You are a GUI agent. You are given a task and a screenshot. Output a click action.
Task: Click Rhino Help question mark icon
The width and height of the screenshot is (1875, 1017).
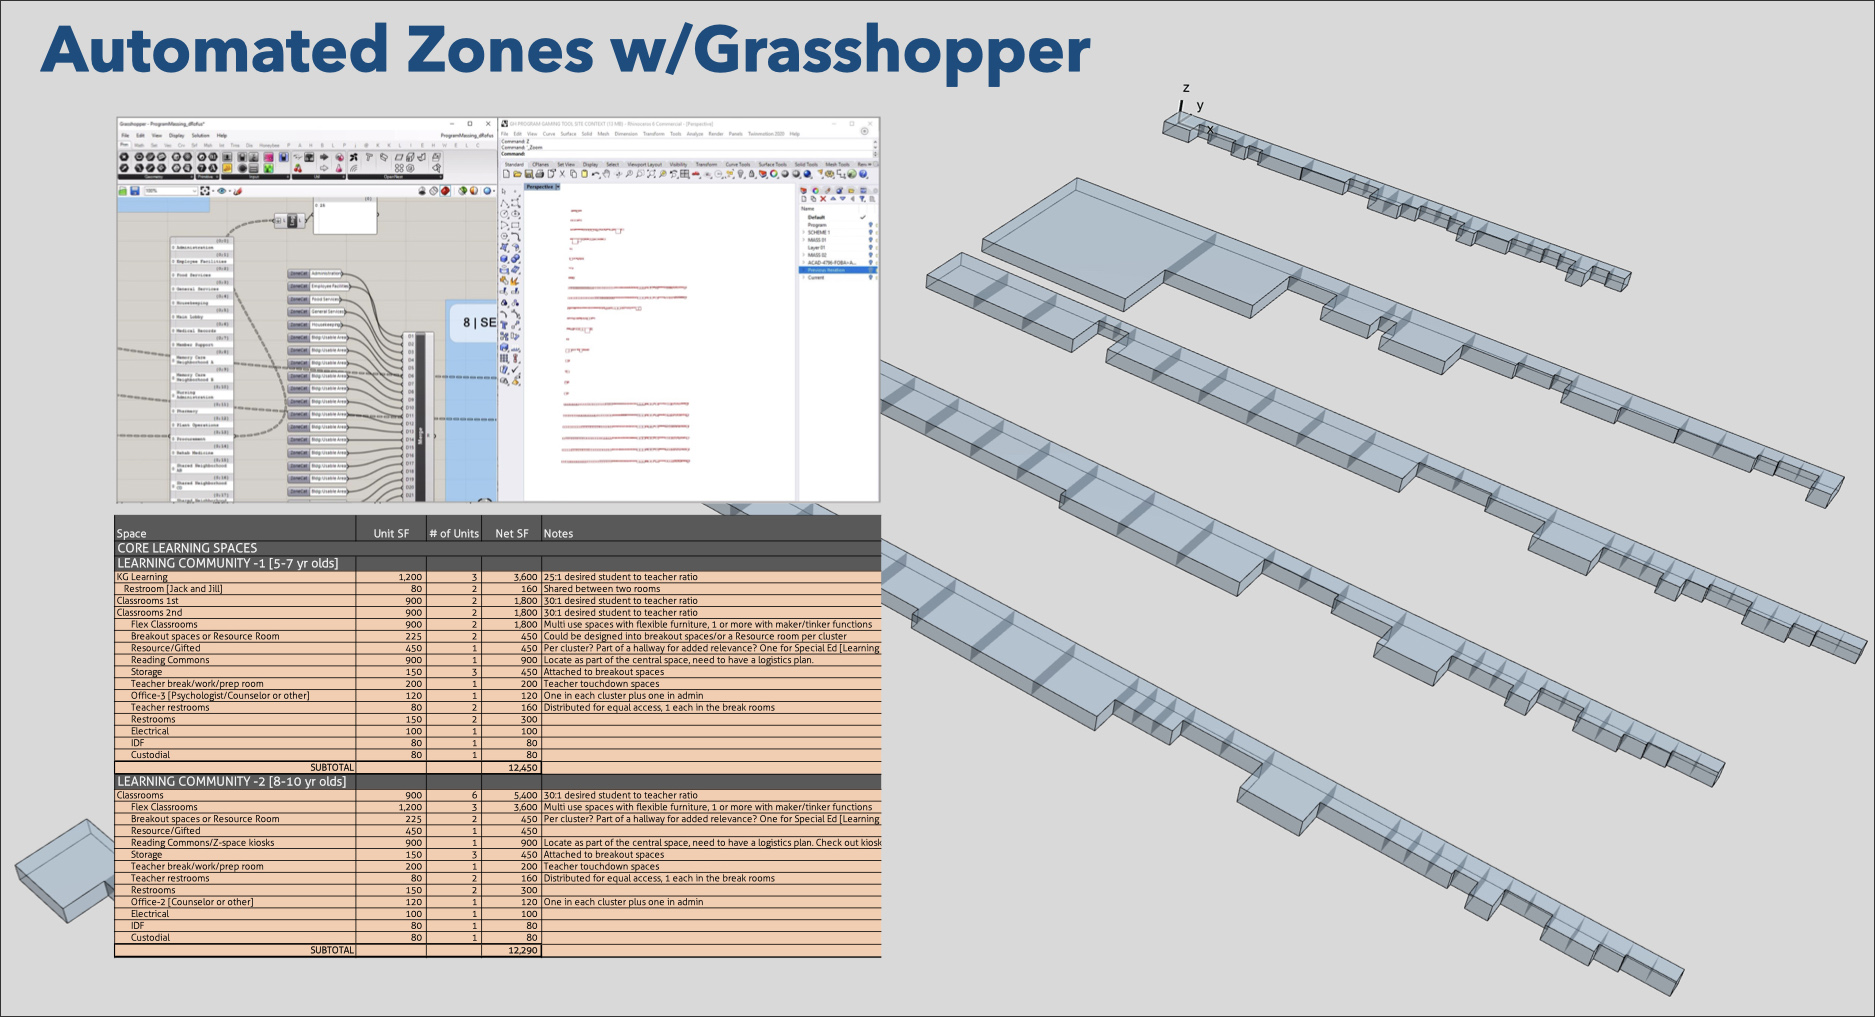tap(863, 174)
